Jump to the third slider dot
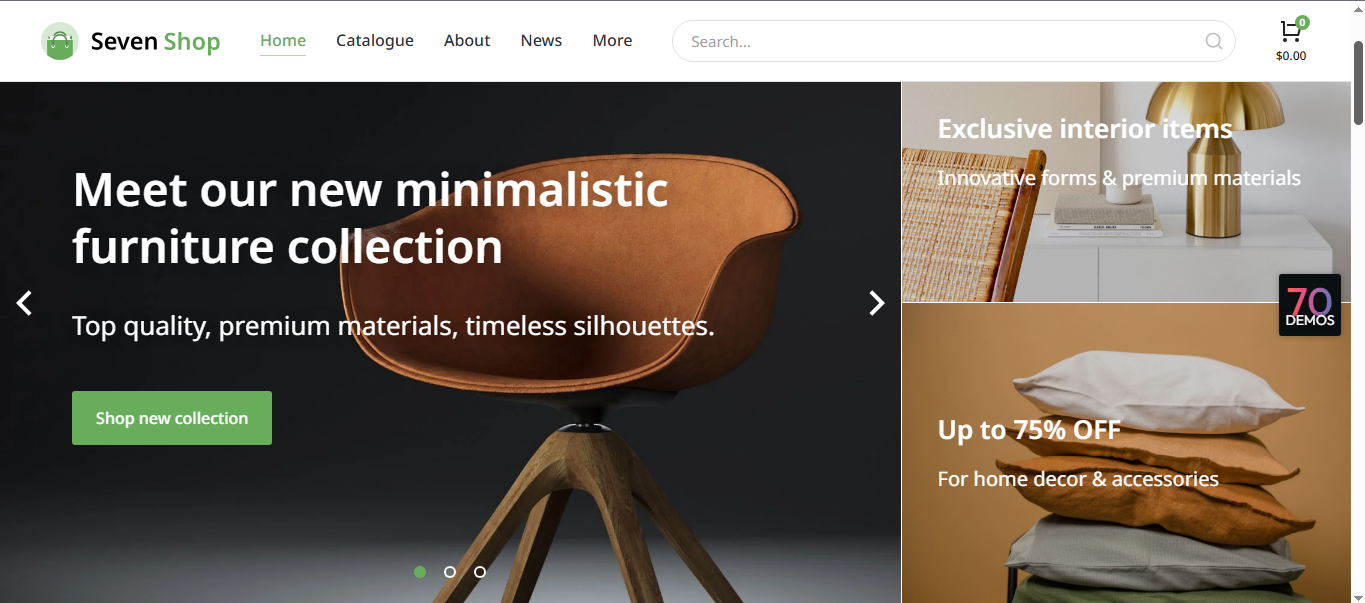The width and height of the screenshot is (1365, 603). [480, 572]
